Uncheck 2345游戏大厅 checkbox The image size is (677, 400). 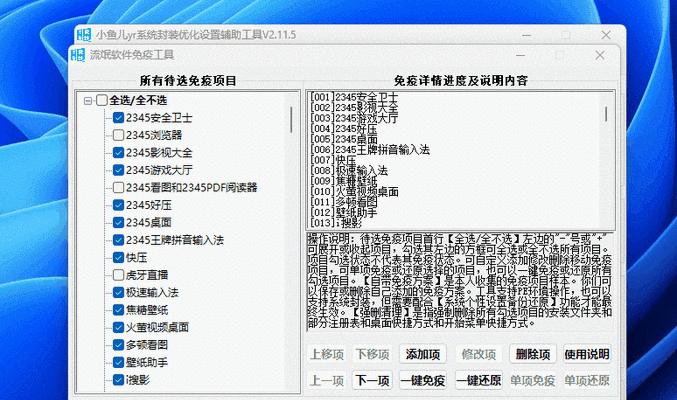coord(118,170)
